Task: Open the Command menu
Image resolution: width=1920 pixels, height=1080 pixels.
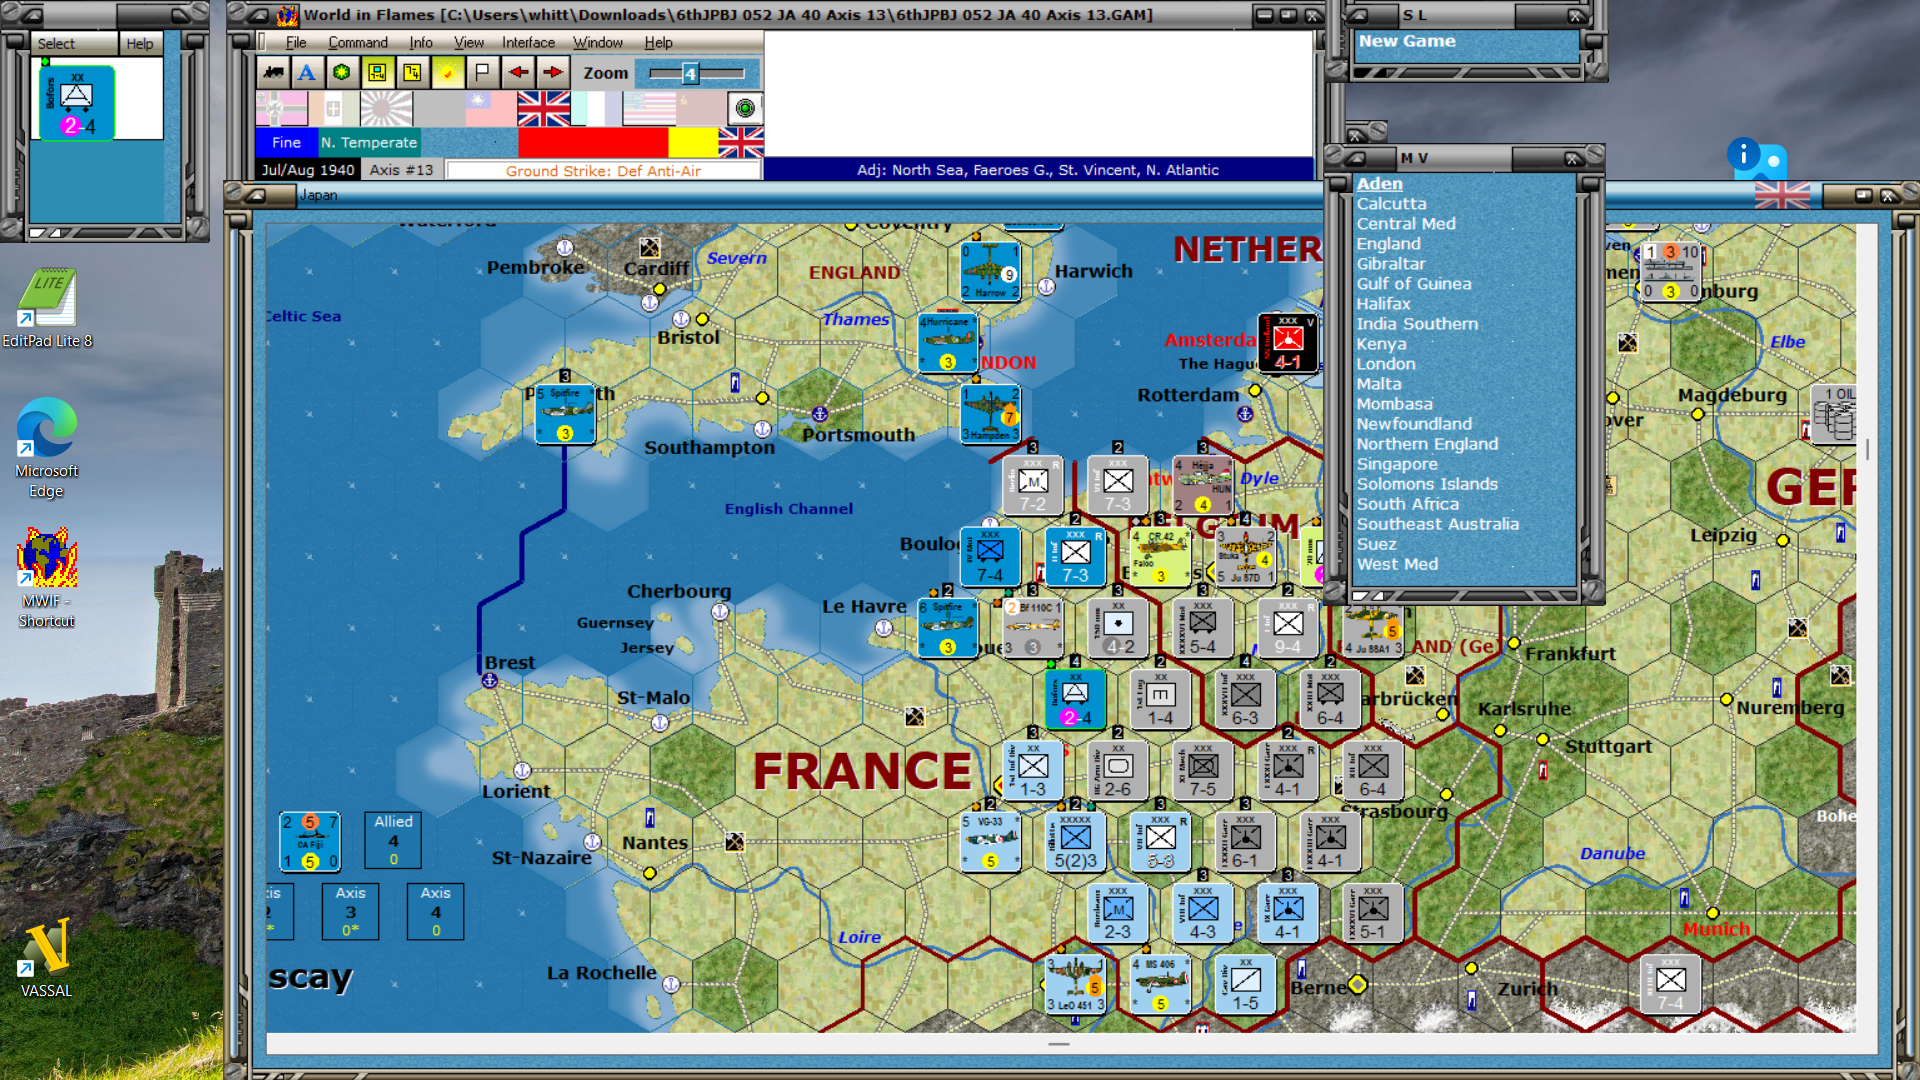Action: coord(358,43)
